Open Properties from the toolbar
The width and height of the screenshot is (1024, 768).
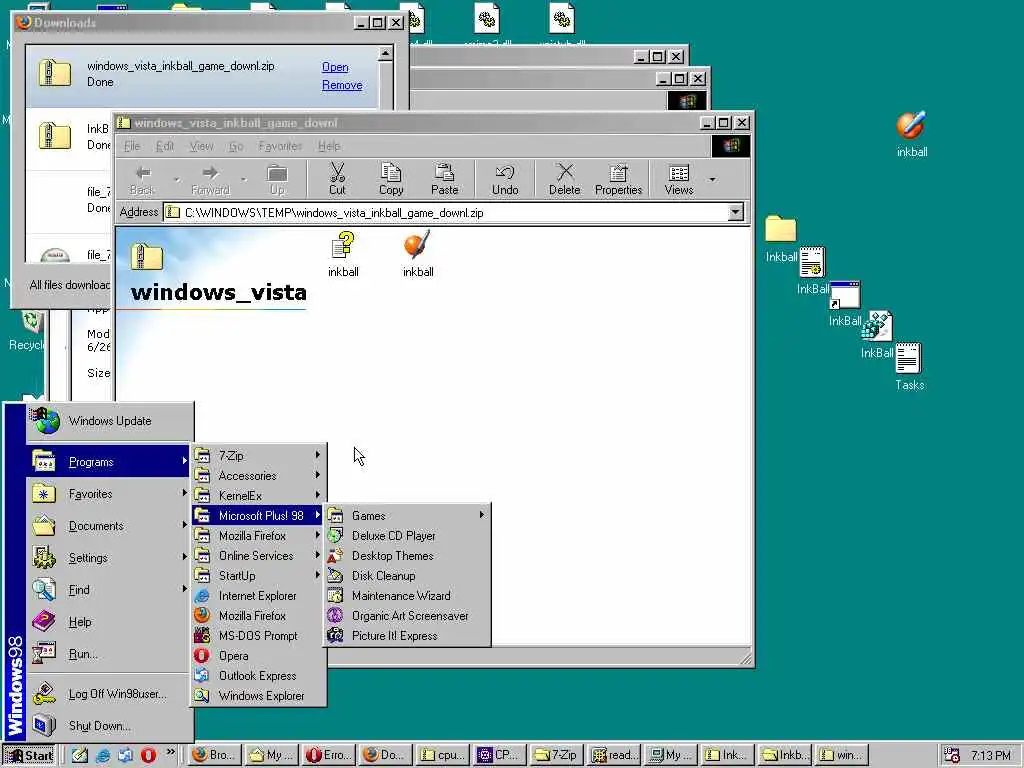coord(618,179)
